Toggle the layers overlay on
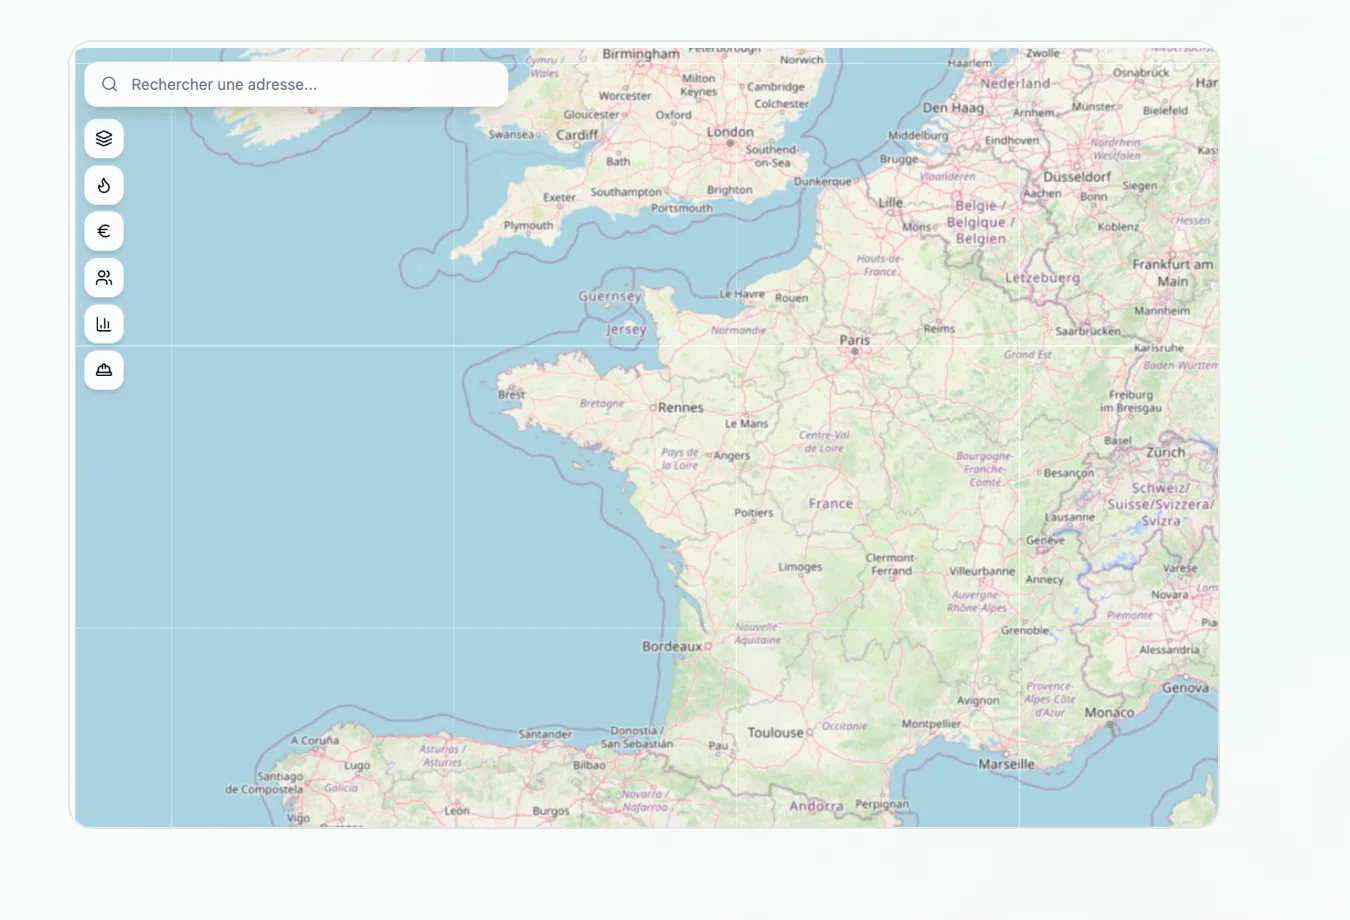The image size is (1350, 920). click(x=103, y=138)
